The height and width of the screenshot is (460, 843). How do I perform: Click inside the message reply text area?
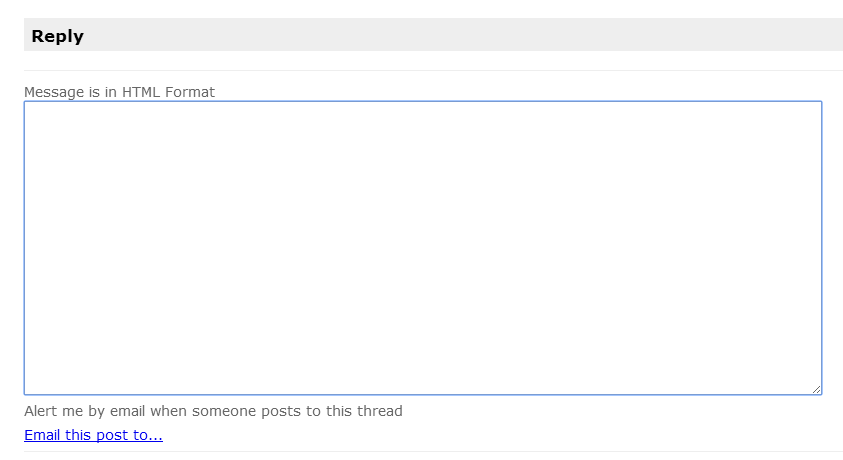pos(422,247)
